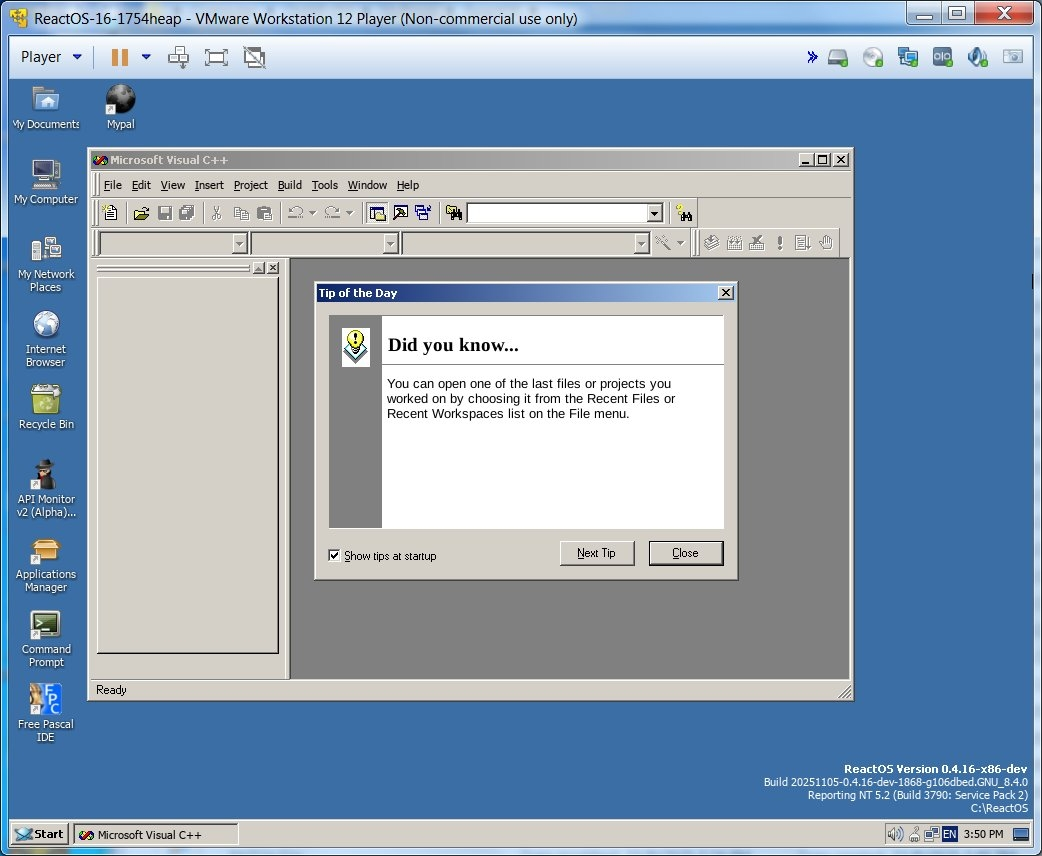Screen dimensions: 1042x856
Task: Expand the Find text combo box
Action: pos(654,213)
